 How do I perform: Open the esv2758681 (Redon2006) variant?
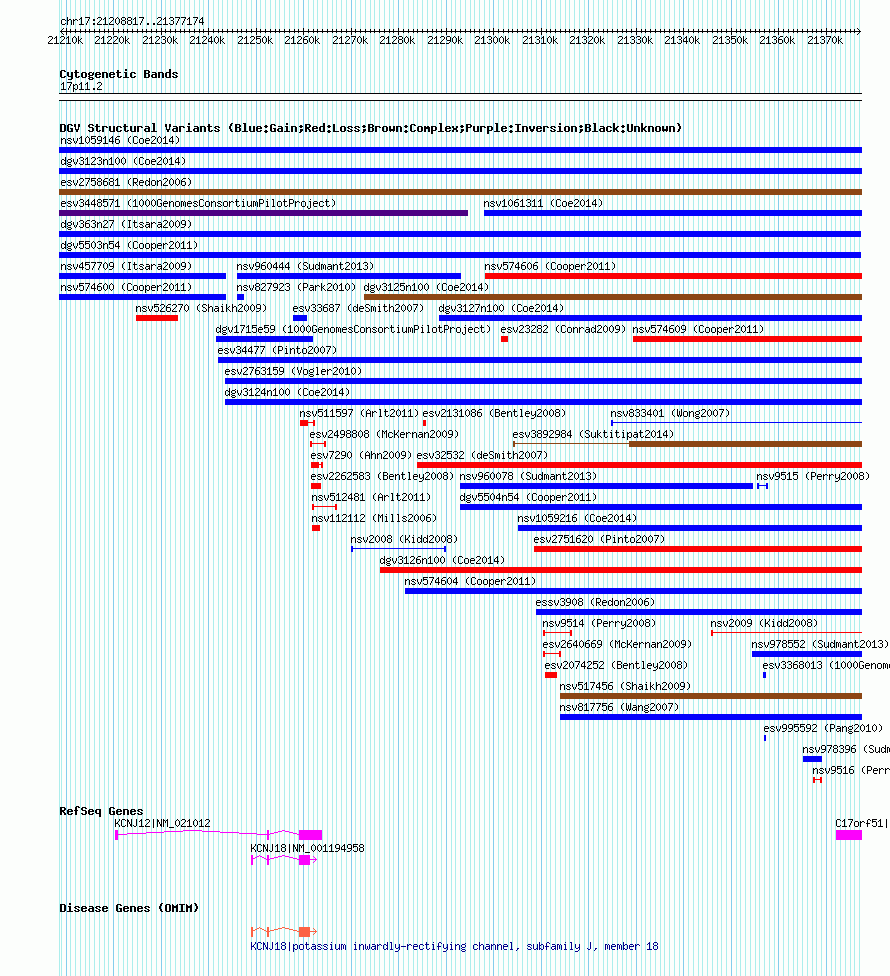126,182
